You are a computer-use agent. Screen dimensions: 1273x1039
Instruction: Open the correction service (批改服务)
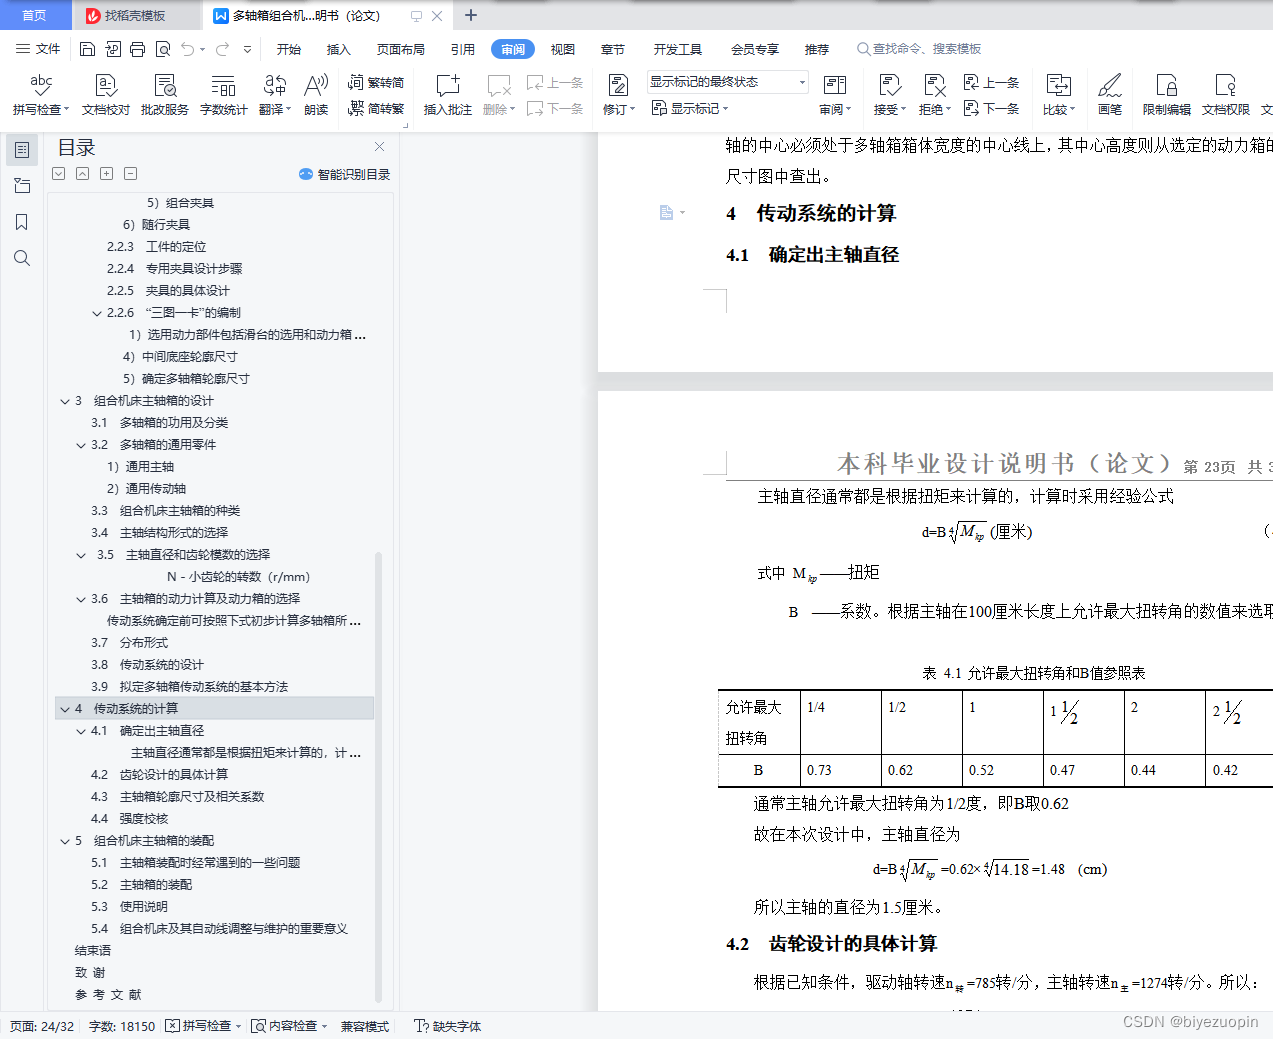(165, 95)
